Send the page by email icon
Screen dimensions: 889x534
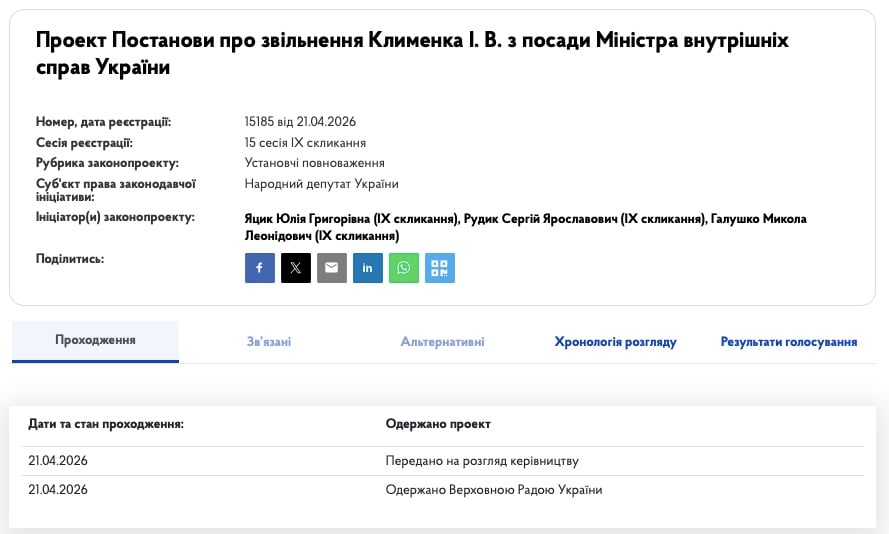tap(332, 268)
